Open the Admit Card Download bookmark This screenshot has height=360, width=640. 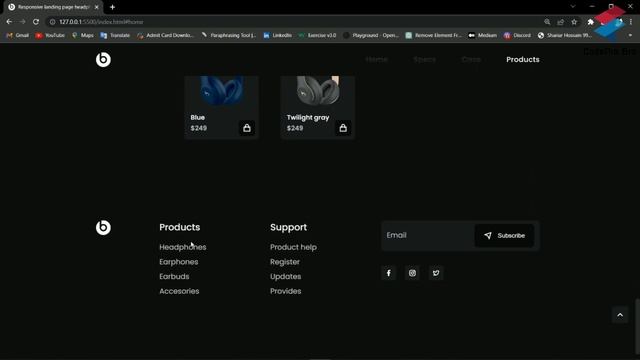[x=165, y=36]
